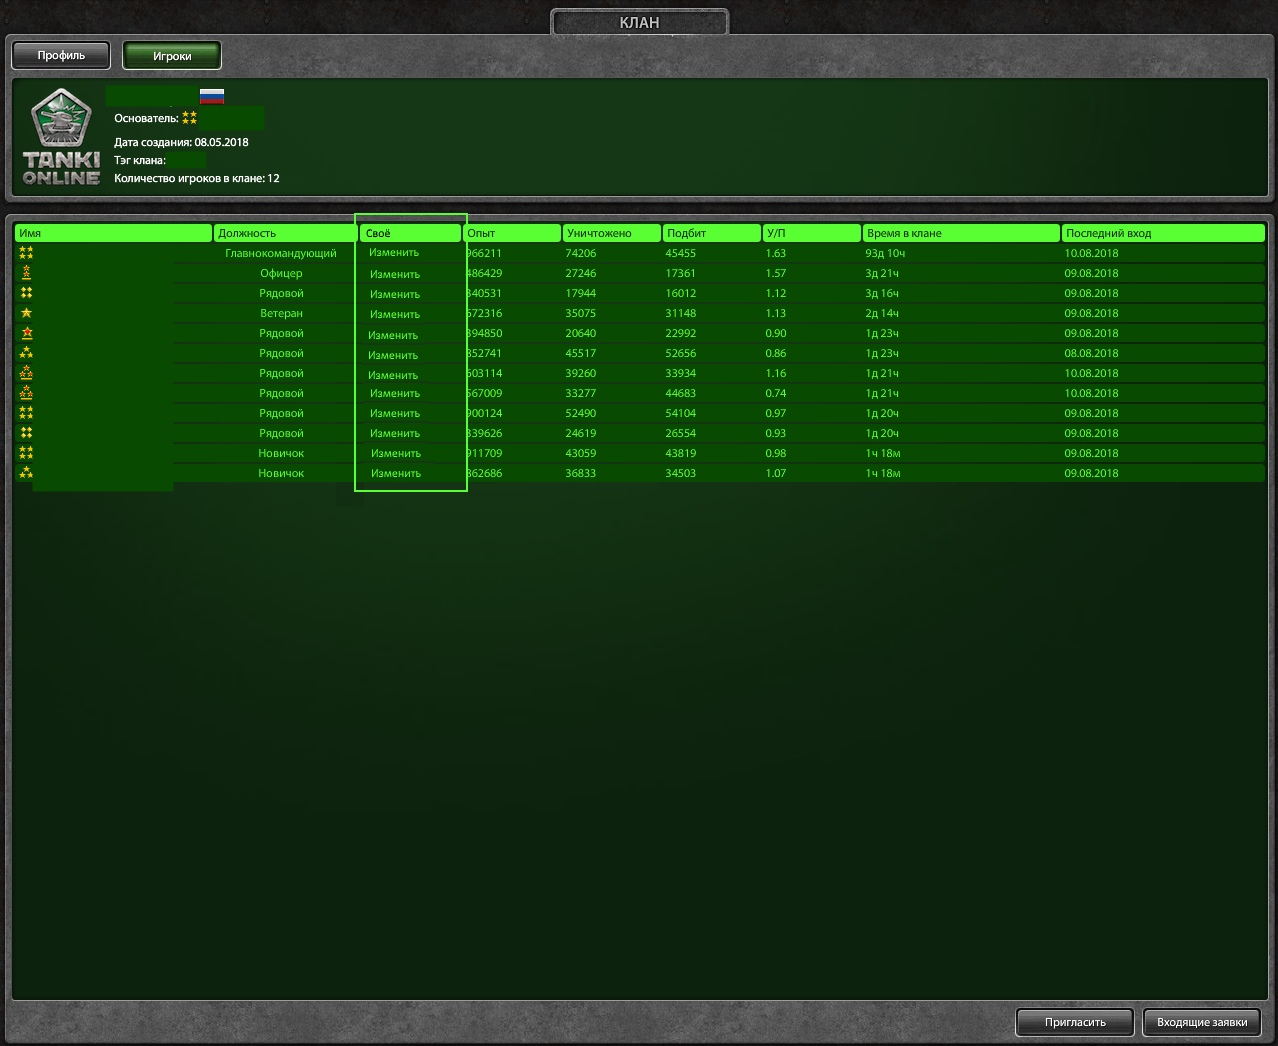Click Изменить in the Офицер row
Viewport: 1278px width, 1046px height.
point(394,274)
